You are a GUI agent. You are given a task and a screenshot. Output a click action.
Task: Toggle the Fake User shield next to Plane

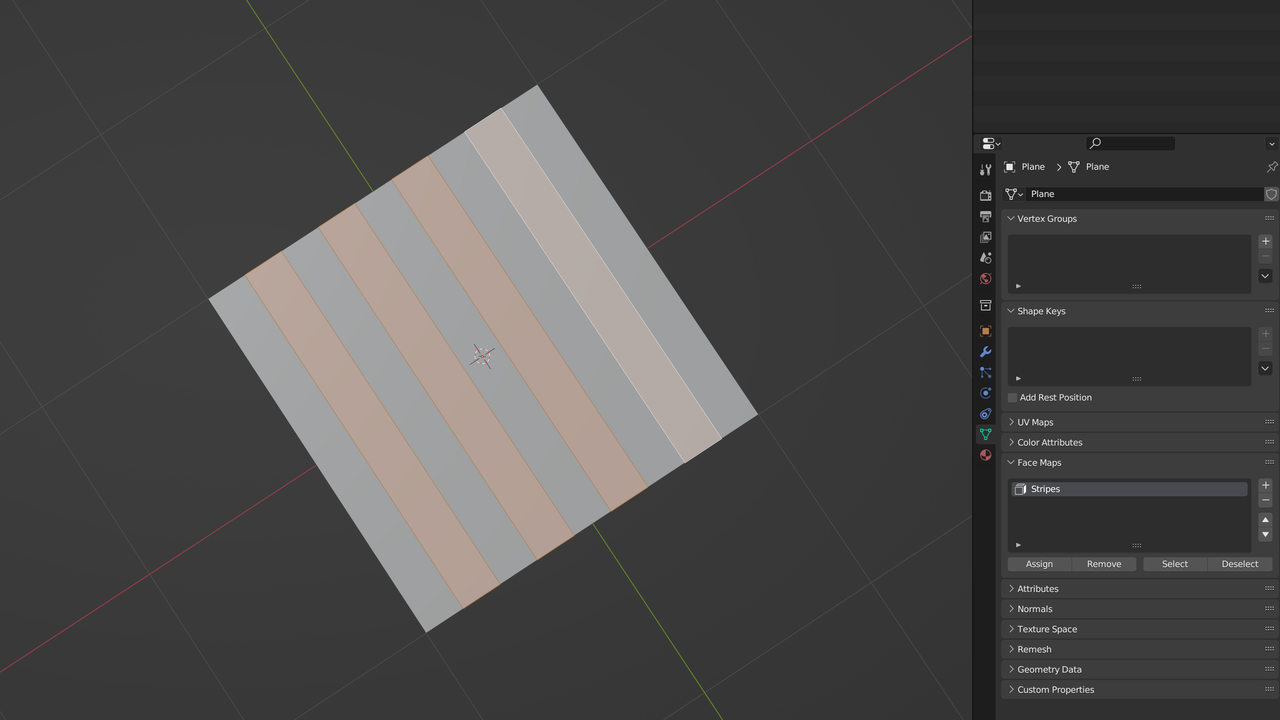[x=1271, y=194]
